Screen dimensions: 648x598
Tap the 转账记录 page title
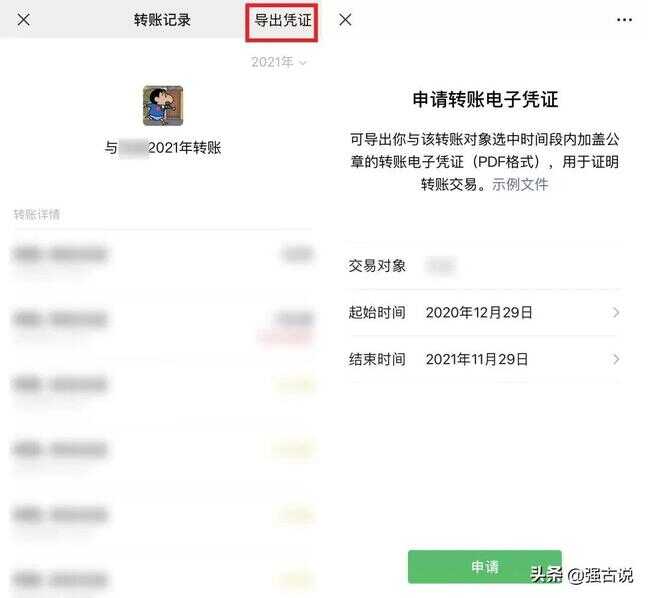coord(162,20)
